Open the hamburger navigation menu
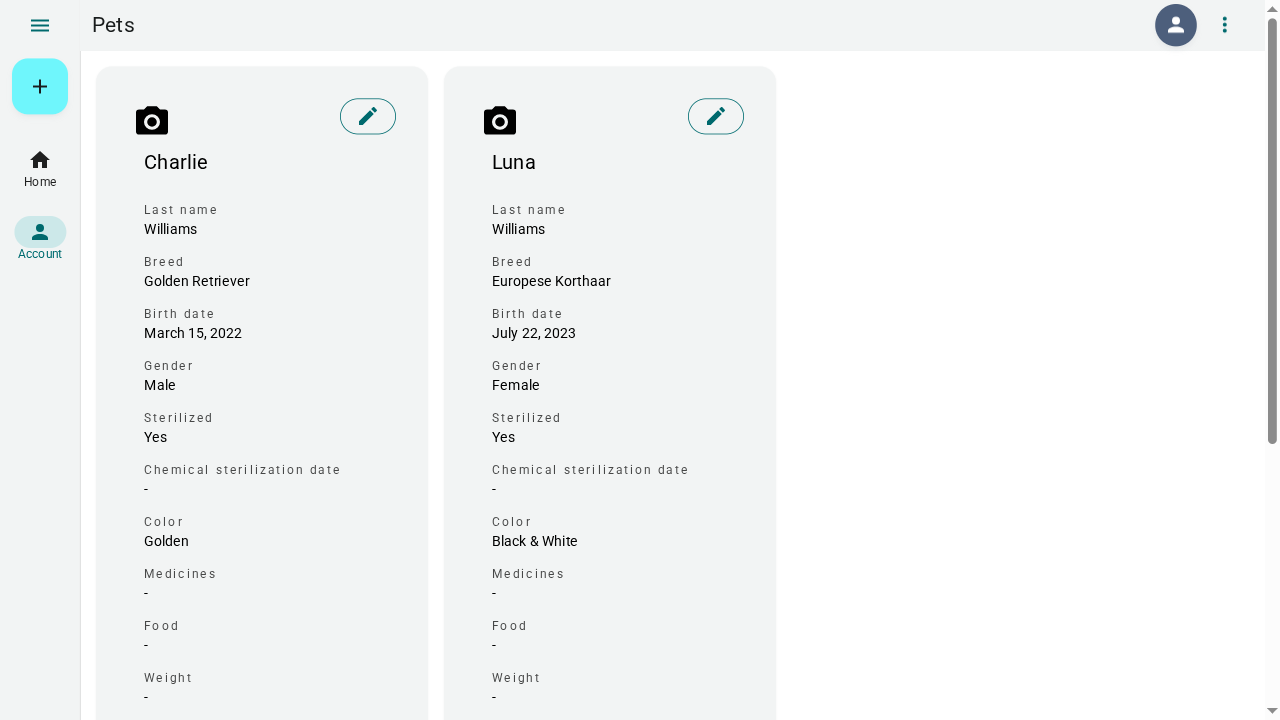 [x=40, y=25]
